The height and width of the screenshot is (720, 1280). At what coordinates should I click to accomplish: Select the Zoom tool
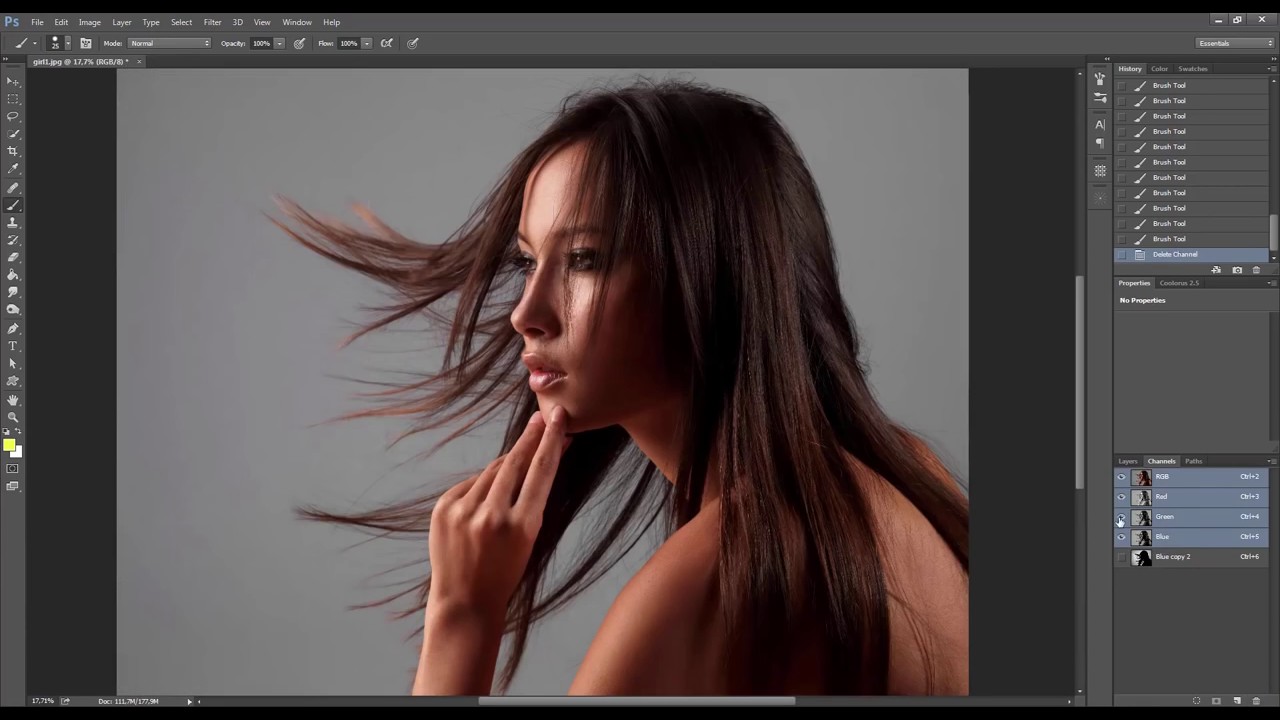point(13,417)
